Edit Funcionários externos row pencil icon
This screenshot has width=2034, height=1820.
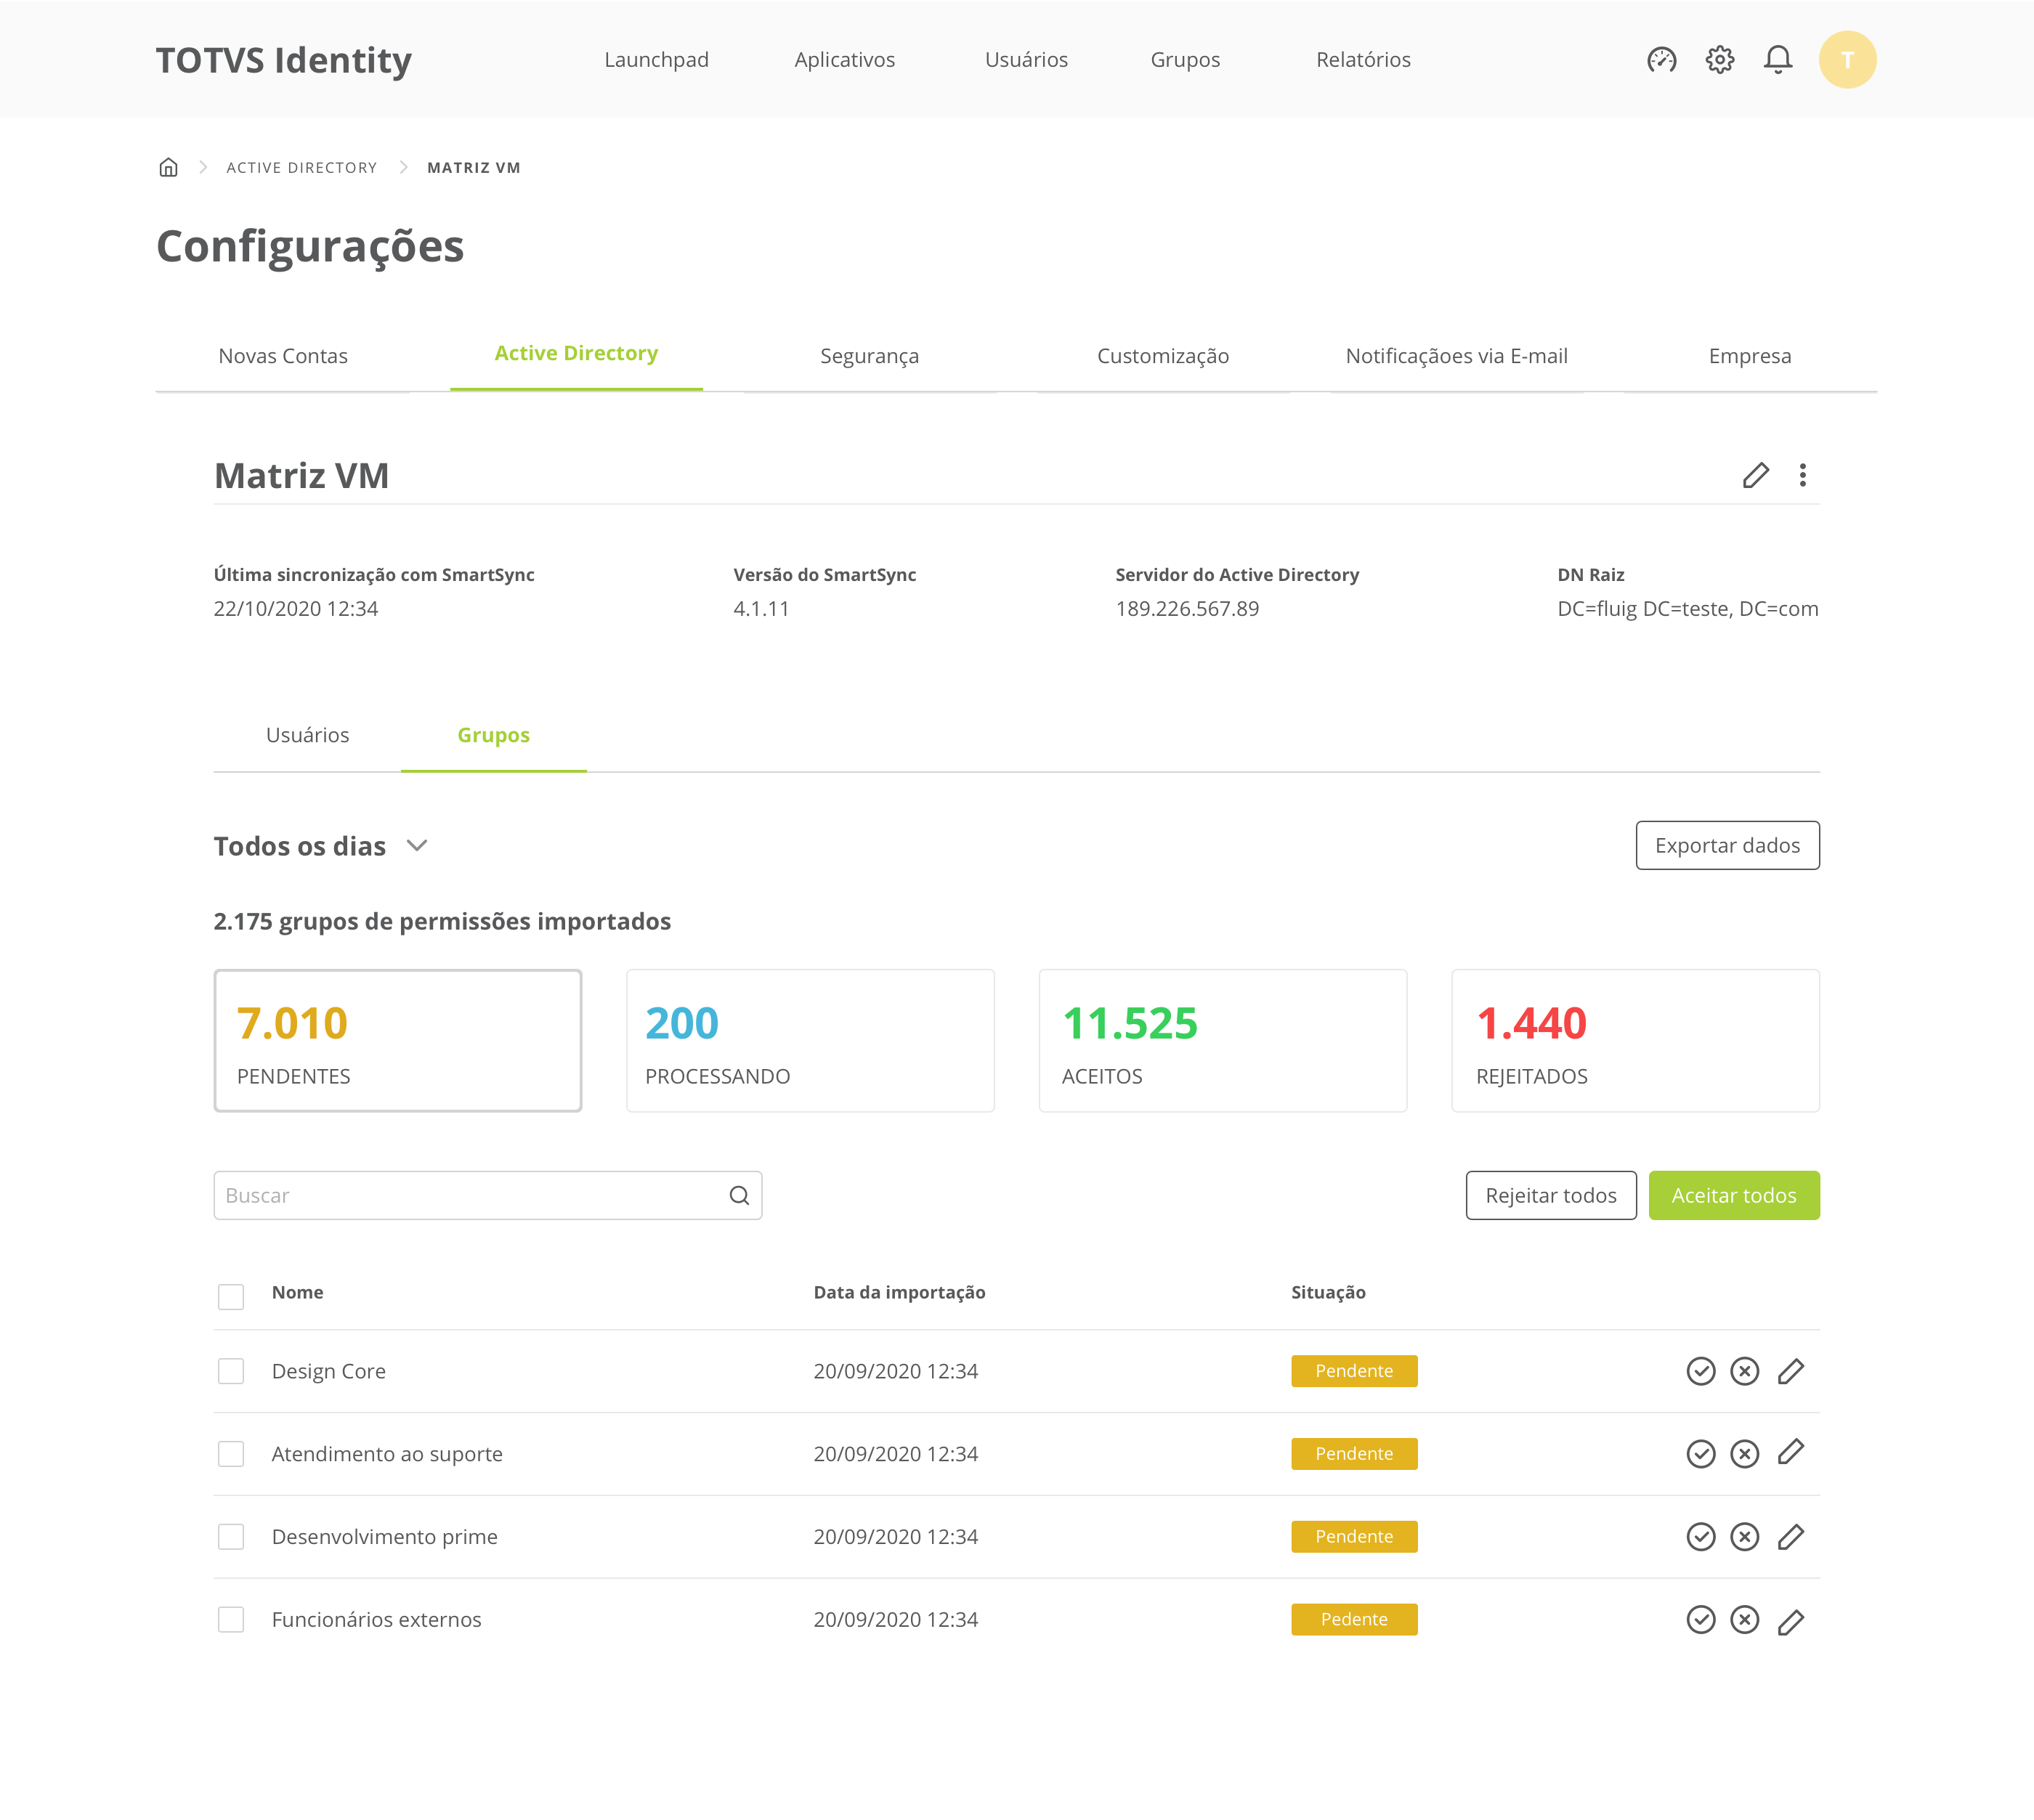[1790, 1621]
